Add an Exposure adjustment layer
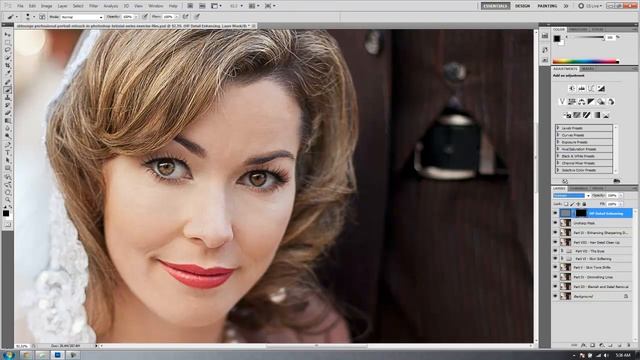Viewport: 640px width, 360px height. tap(601, 88)
